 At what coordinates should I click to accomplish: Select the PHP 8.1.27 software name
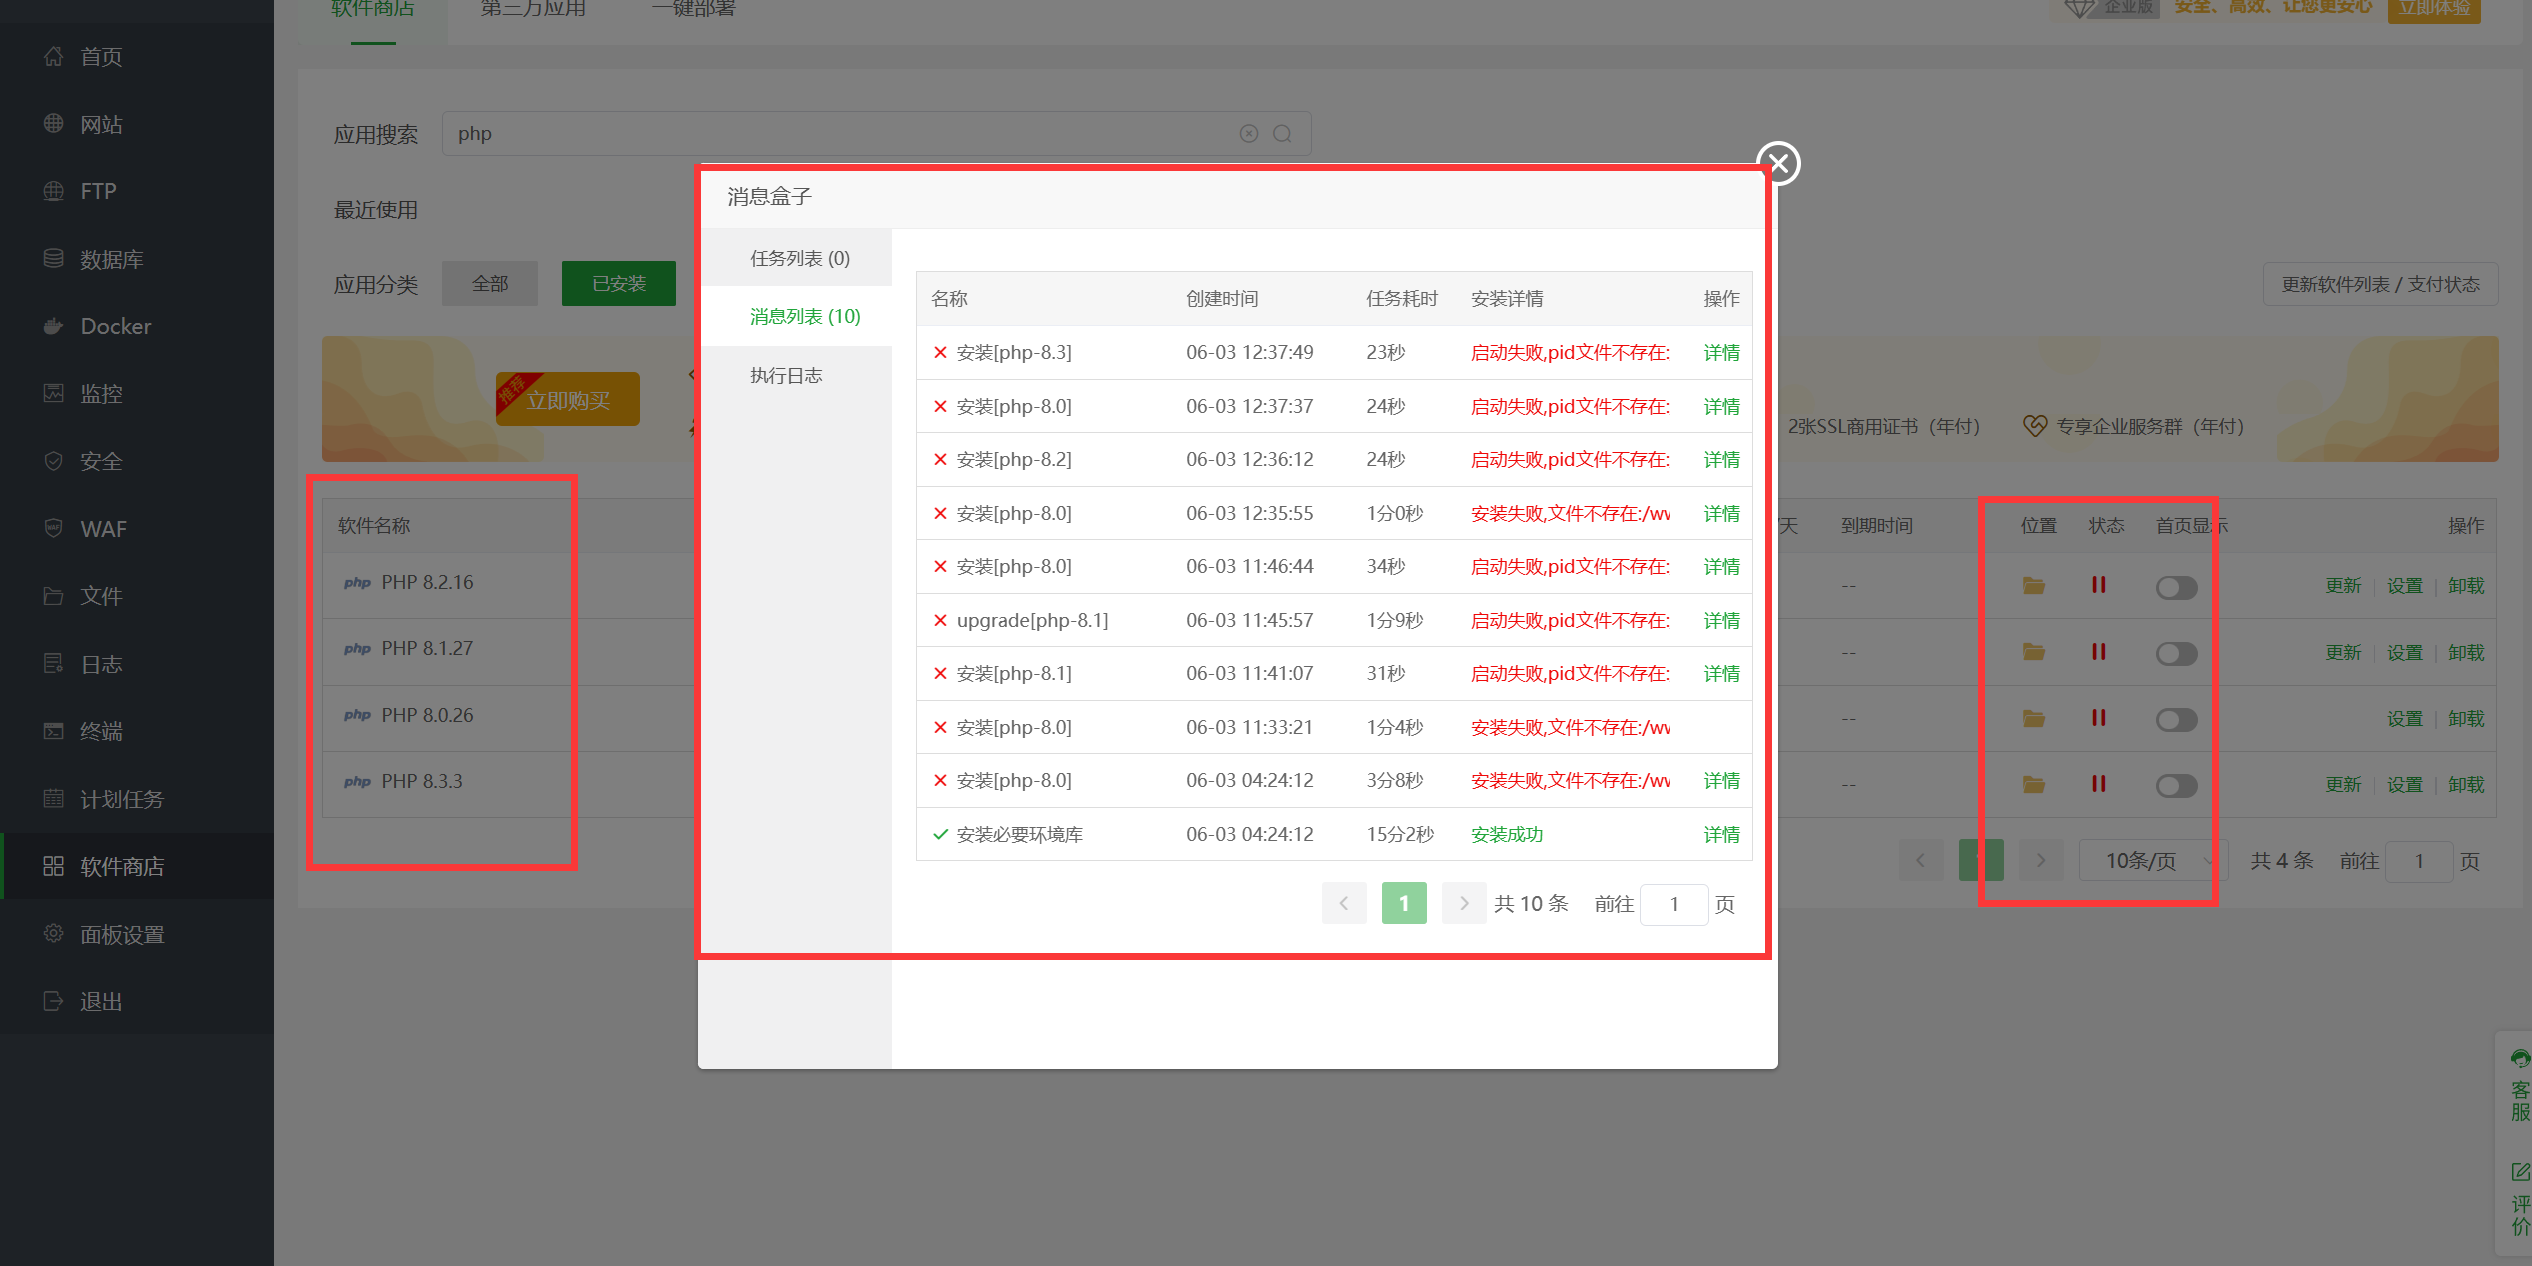tap(427, 648)
